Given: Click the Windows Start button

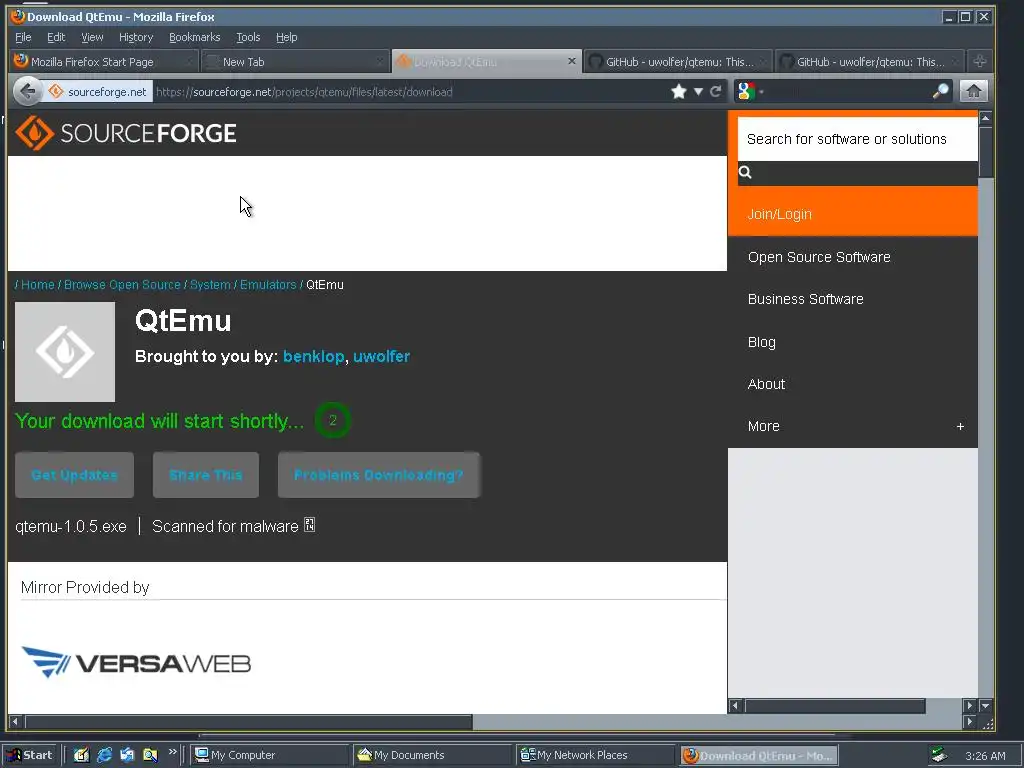Looking at the screenshot, I should (x=30, y=755).
